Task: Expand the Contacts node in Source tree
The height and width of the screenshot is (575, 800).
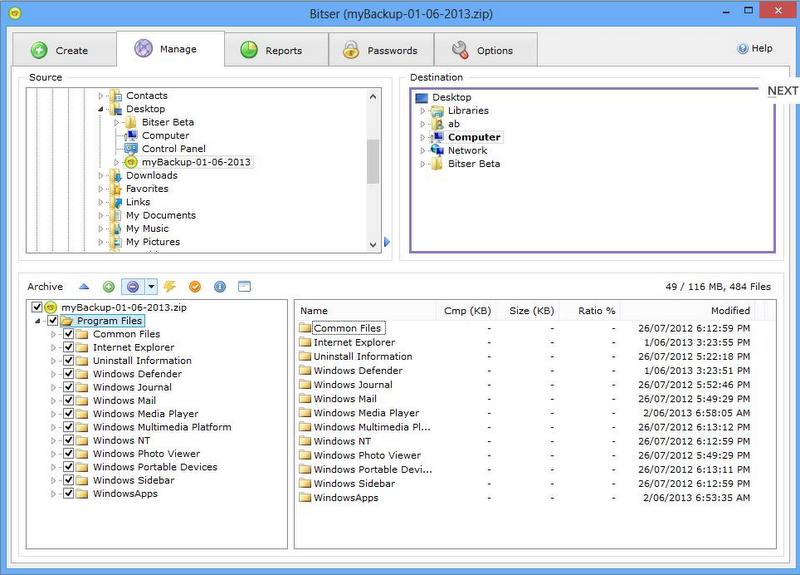Action: (x=101, y=95)
